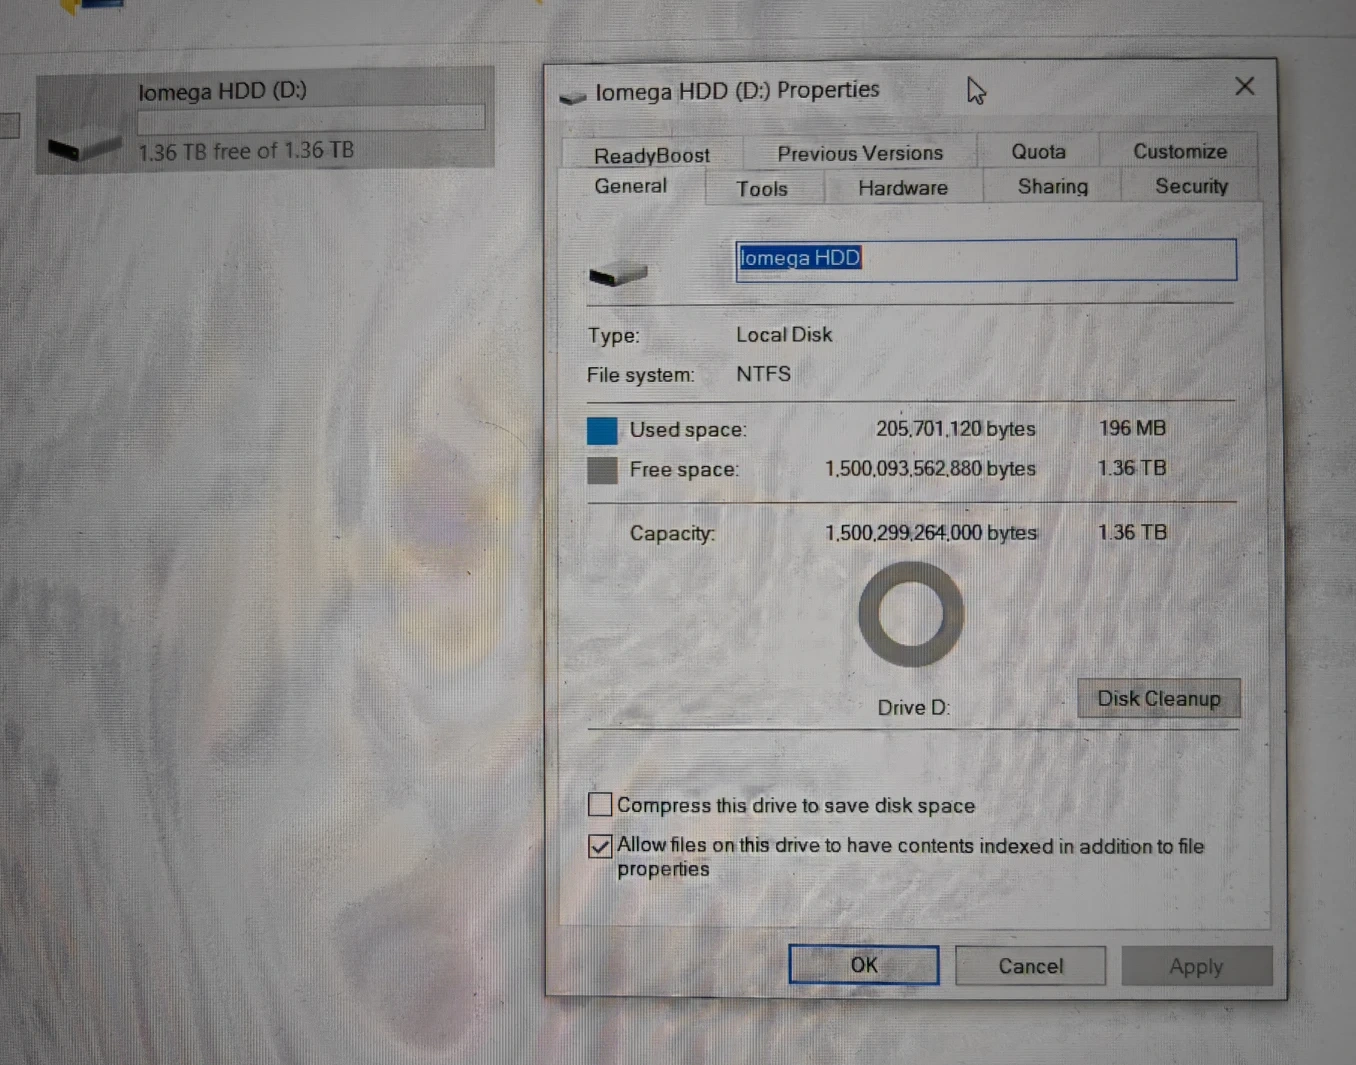Uncheck Allow files to be indexed checkbox
This screenshot has height=1065, width=1356.
pyautogui.click(x=600, y=846)
